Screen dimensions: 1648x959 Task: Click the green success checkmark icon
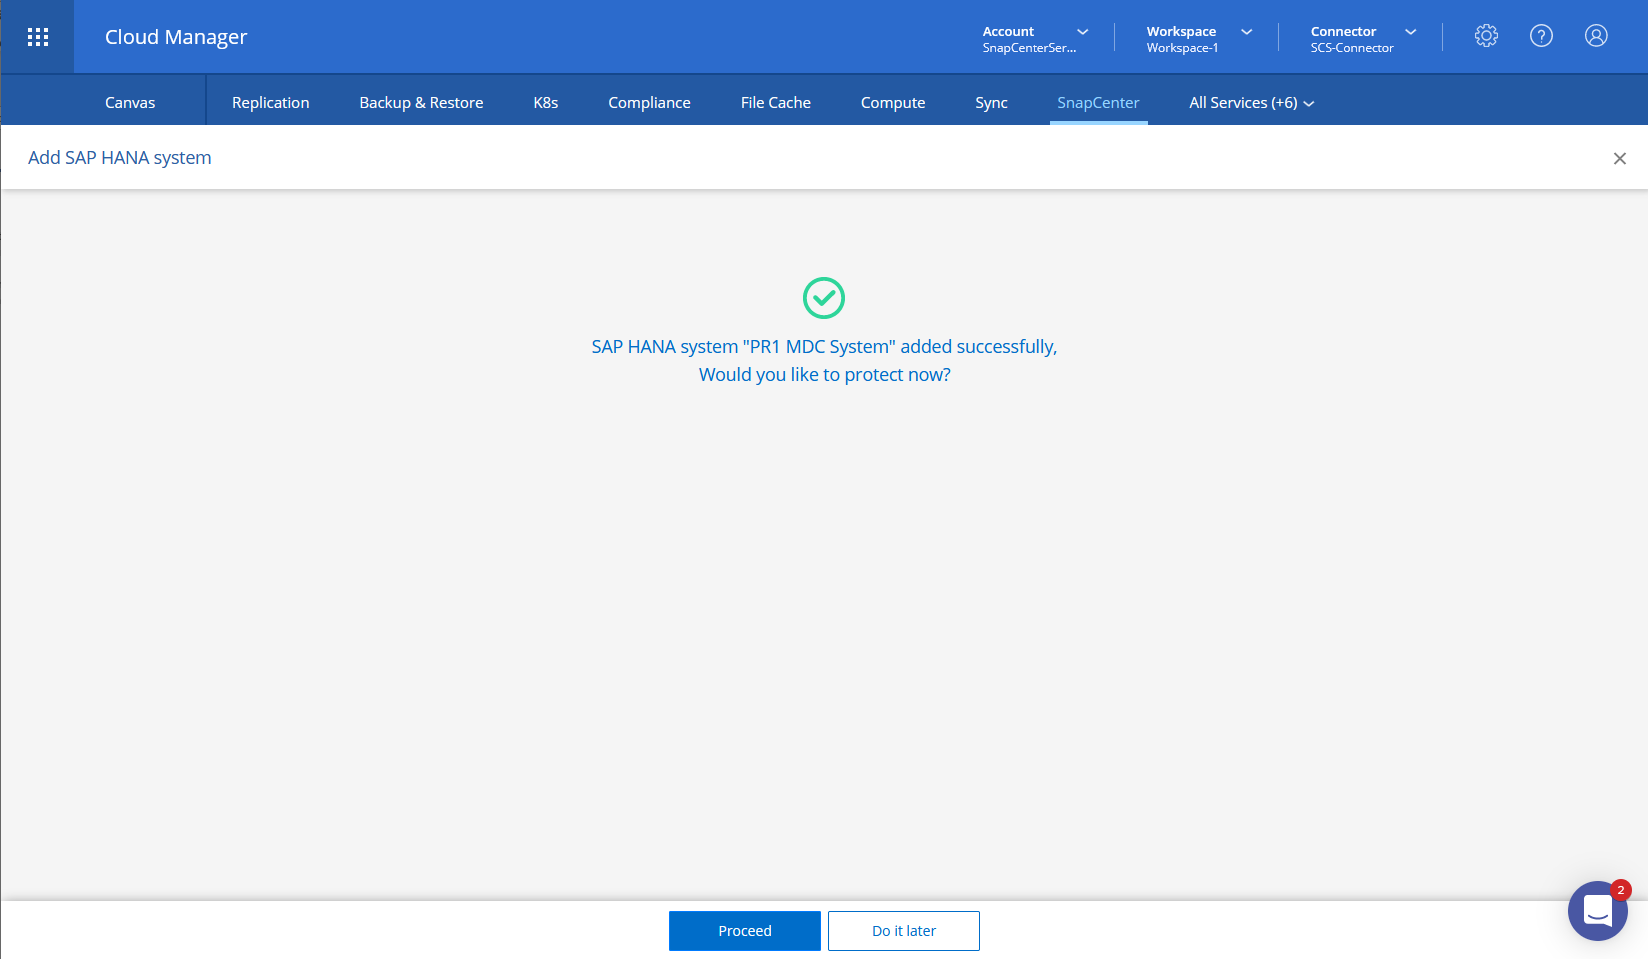[x=824, y=298]
